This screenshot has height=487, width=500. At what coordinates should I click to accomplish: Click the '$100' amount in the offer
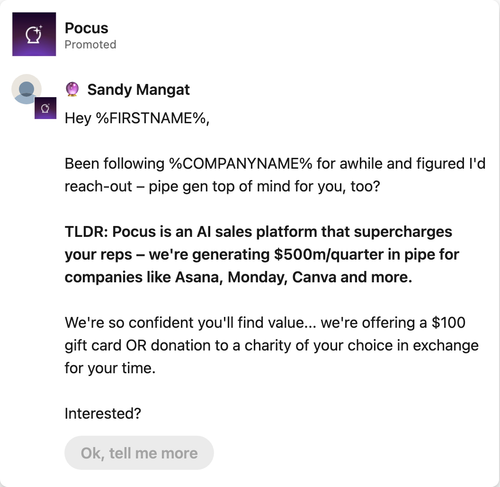(448, 323)
